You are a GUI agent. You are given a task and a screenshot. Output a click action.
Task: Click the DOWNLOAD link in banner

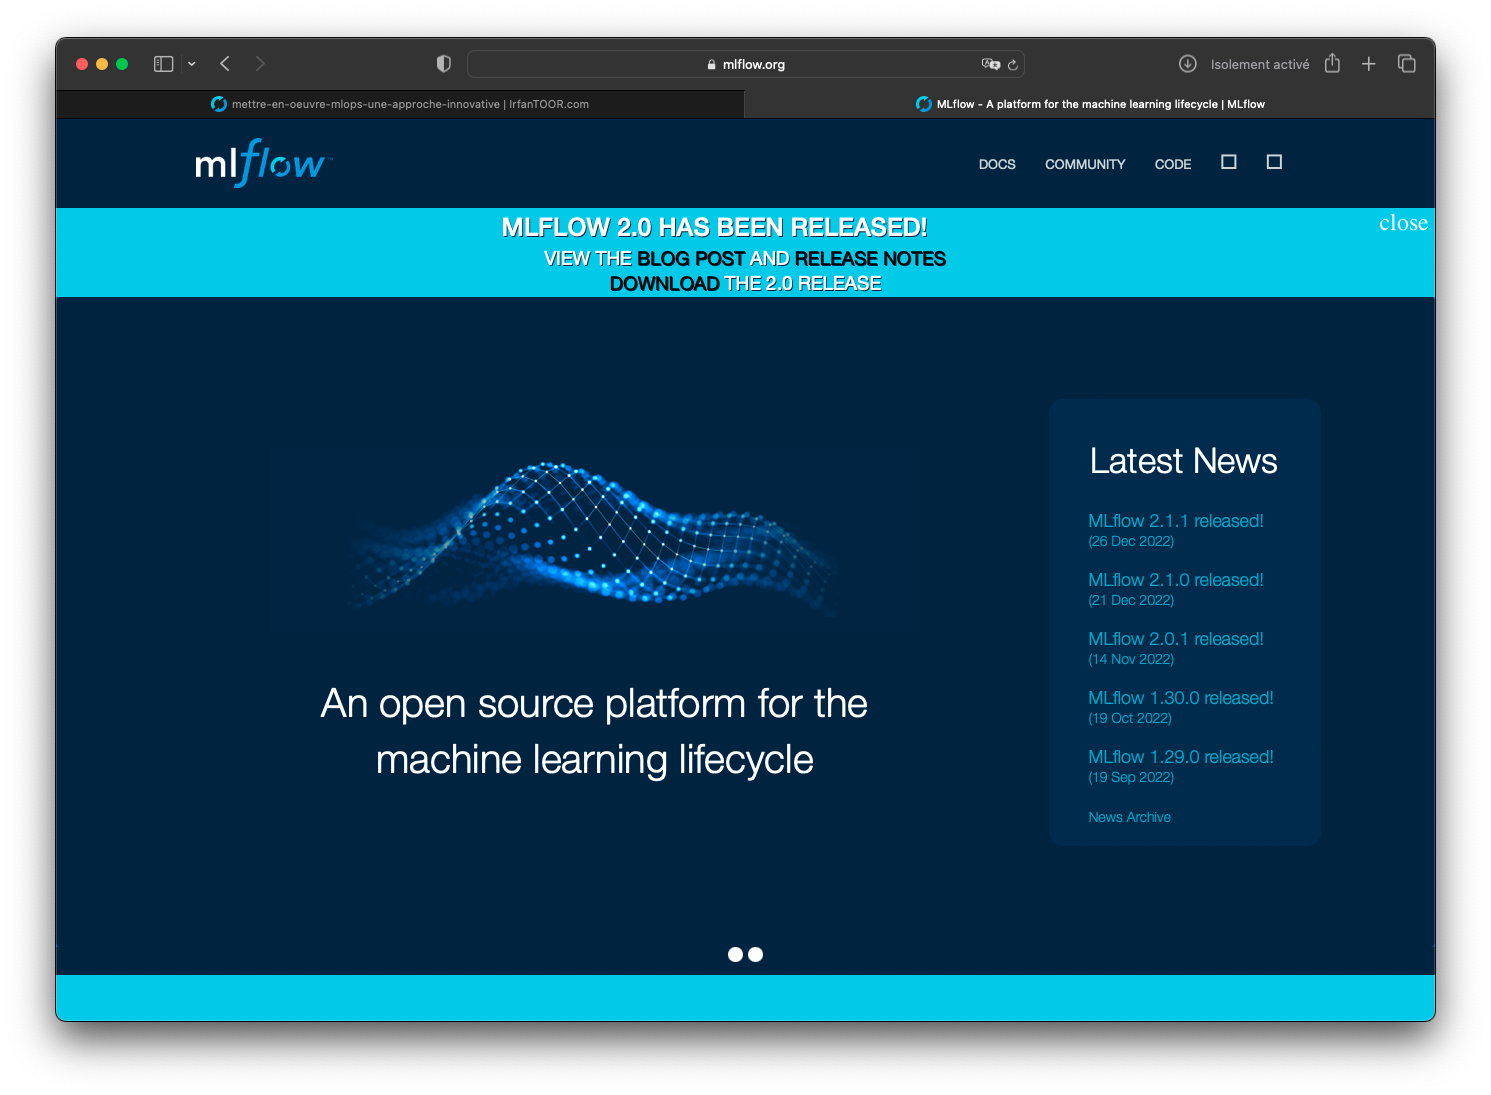[x=664, y=284]
